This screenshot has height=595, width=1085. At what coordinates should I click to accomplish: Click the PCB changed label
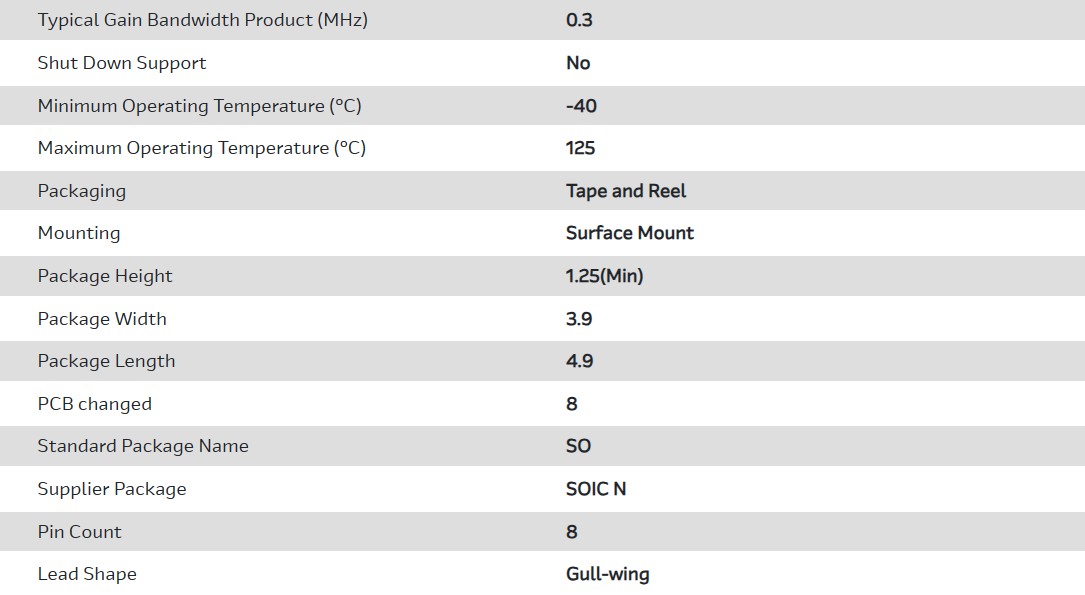(94, 404)
